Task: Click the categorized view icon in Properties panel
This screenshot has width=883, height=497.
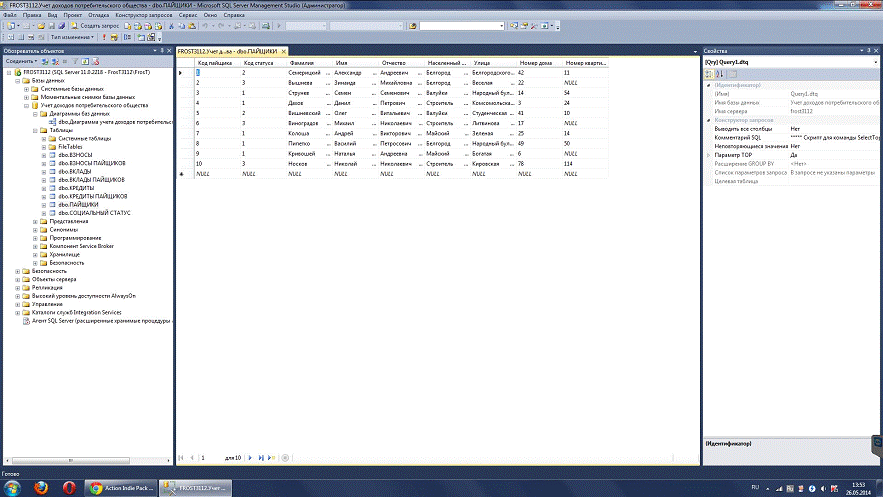Action: pyautogui.click(x=709, y=74)
